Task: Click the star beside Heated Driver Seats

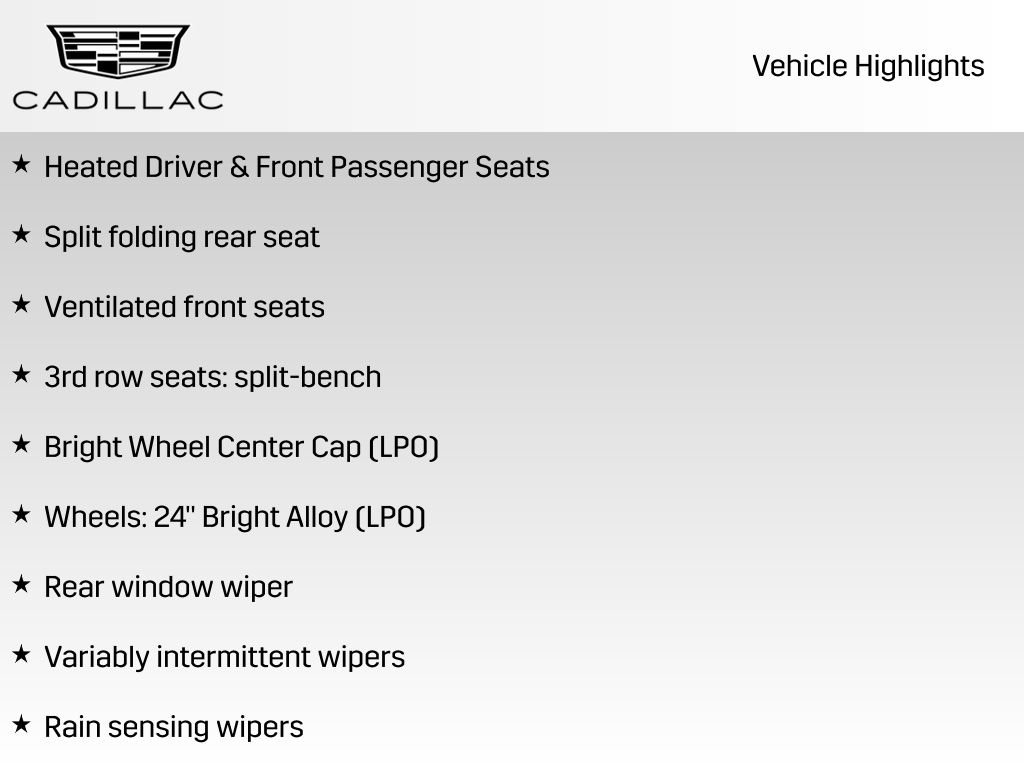Action: [21, 165]
